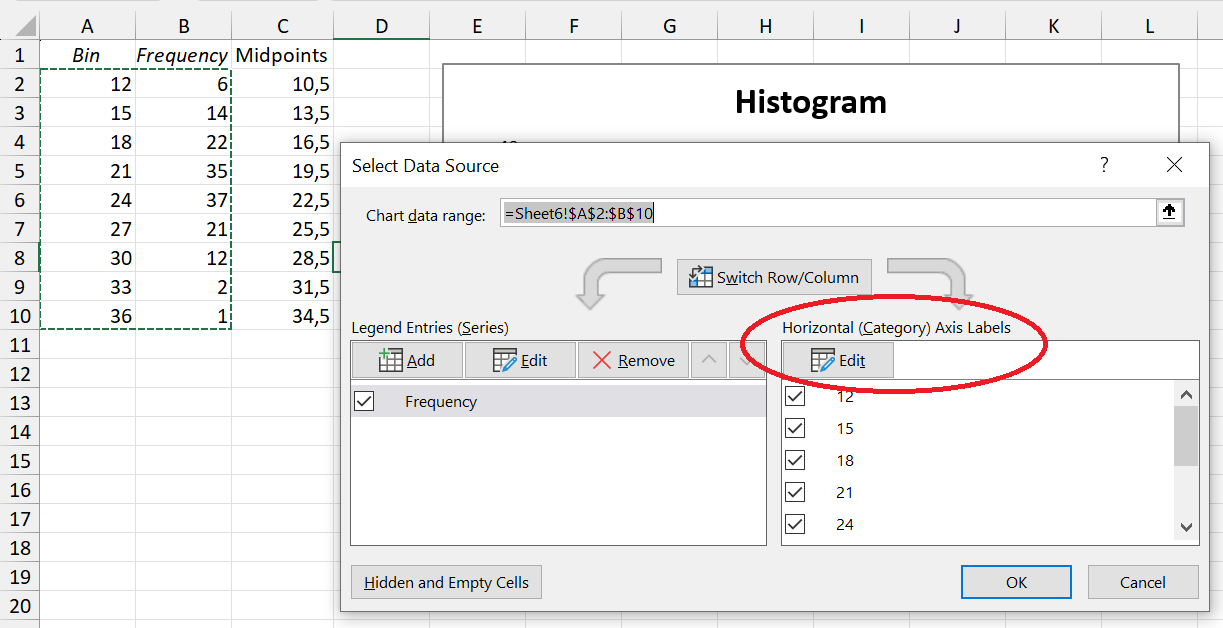This screenshot has width=1223, height=628.
Task: Confirm with the OK button
Action: coord(1016,582)
